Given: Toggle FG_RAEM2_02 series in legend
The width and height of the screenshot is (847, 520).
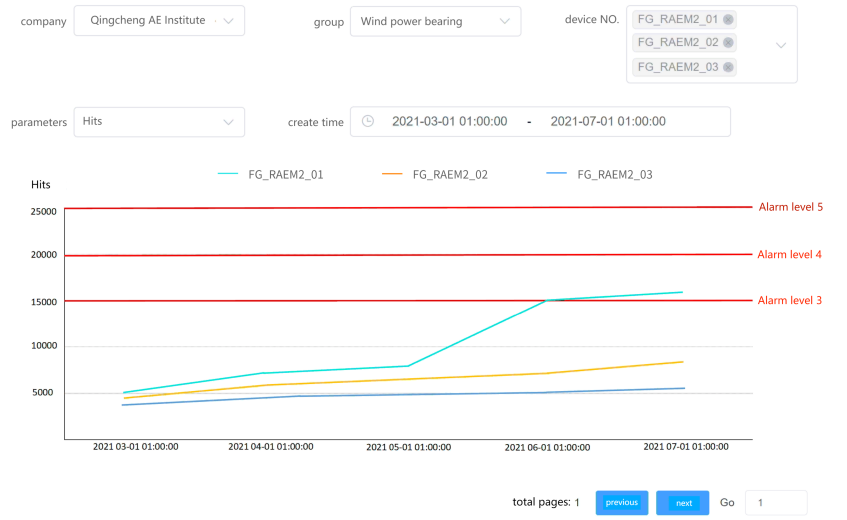Looking at the screenshot, I should coord(435,174).
